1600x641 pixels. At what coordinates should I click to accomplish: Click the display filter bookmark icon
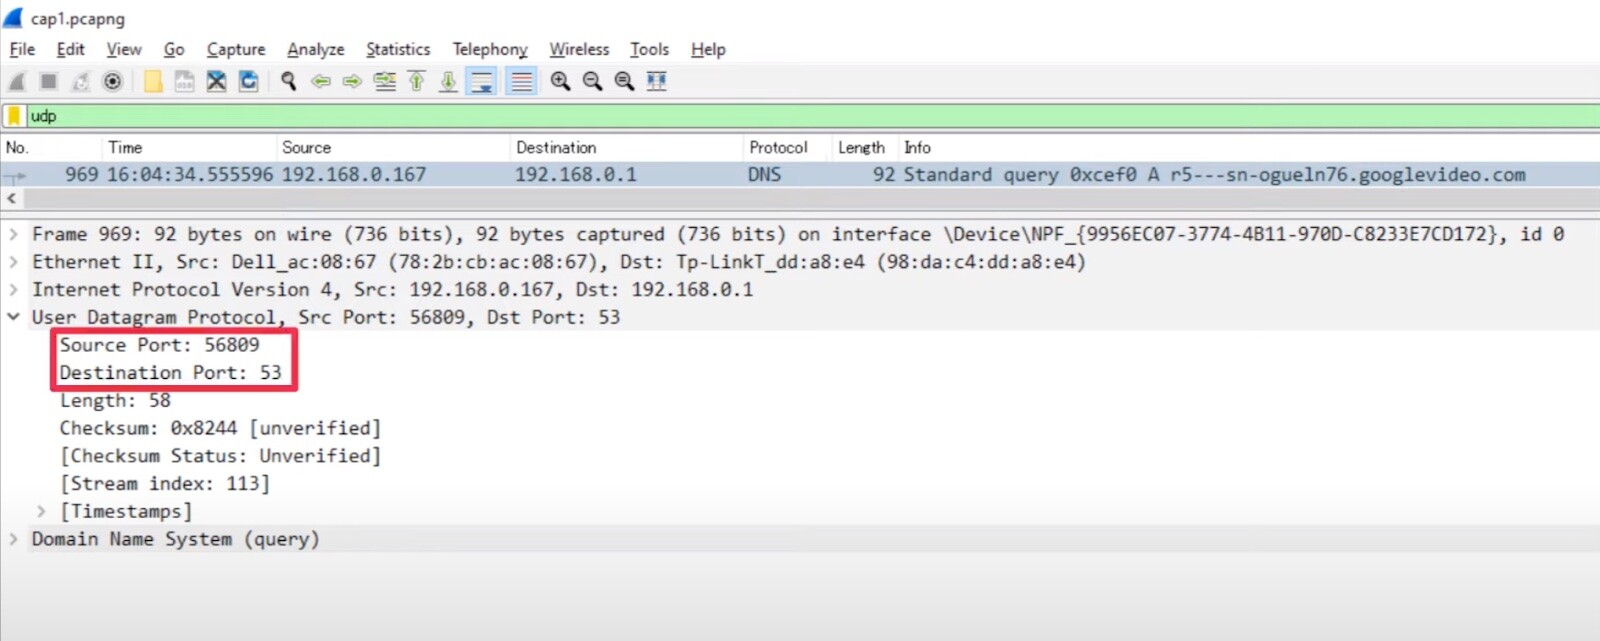click(14, 116)
